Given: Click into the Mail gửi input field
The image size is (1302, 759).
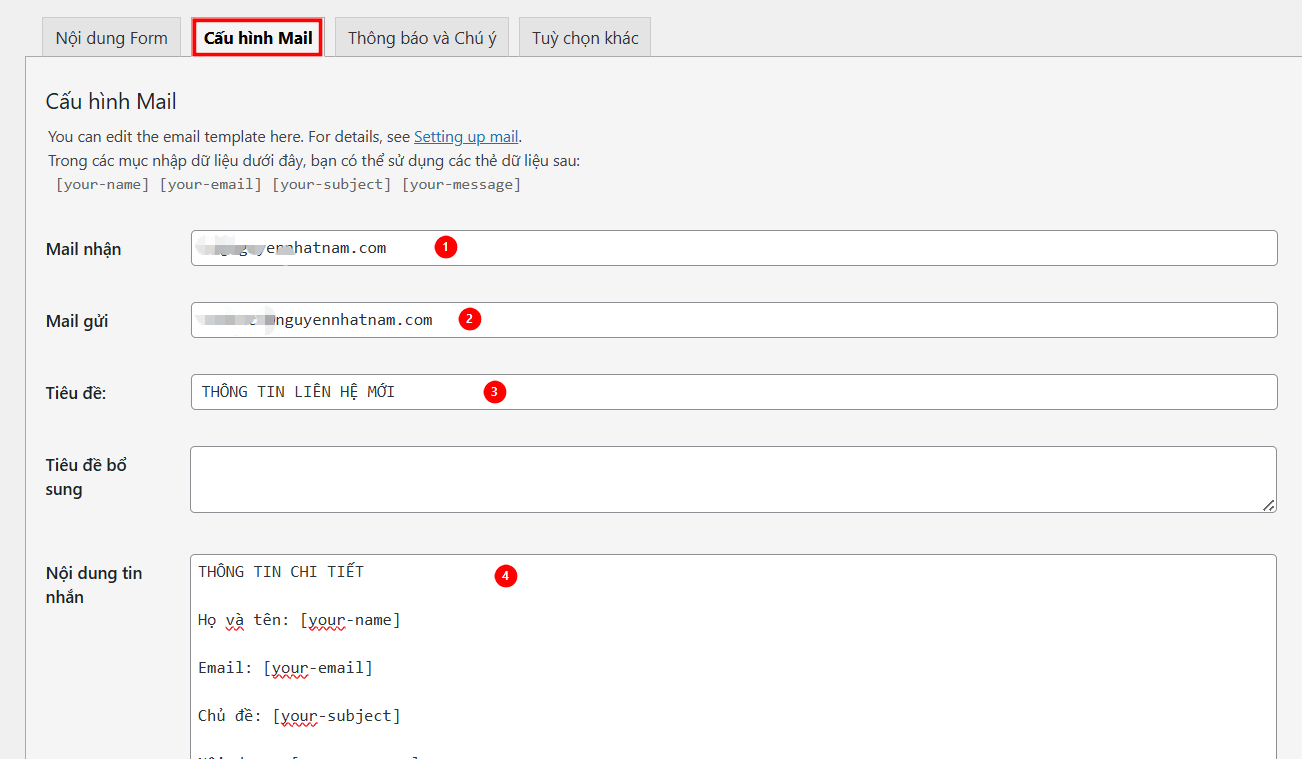Looking at the screenshot, I should coord(734,320).
